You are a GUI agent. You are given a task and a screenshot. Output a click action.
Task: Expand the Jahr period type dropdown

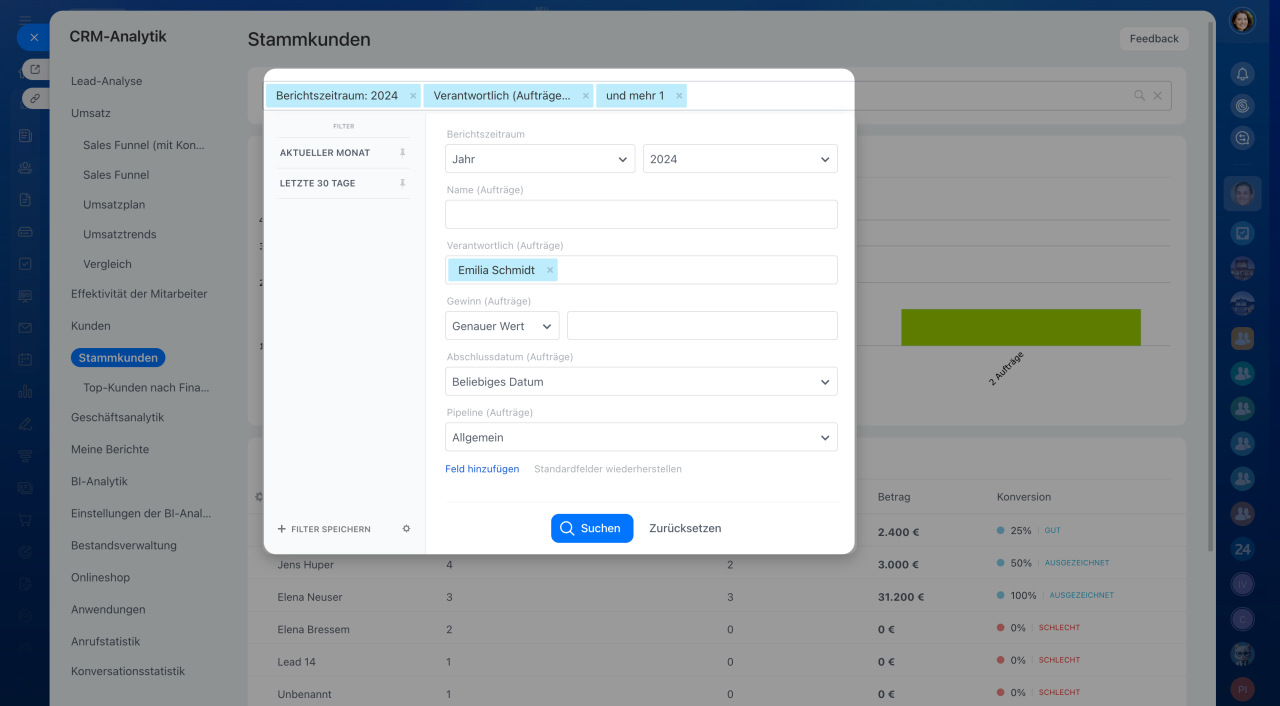[540, 159]
